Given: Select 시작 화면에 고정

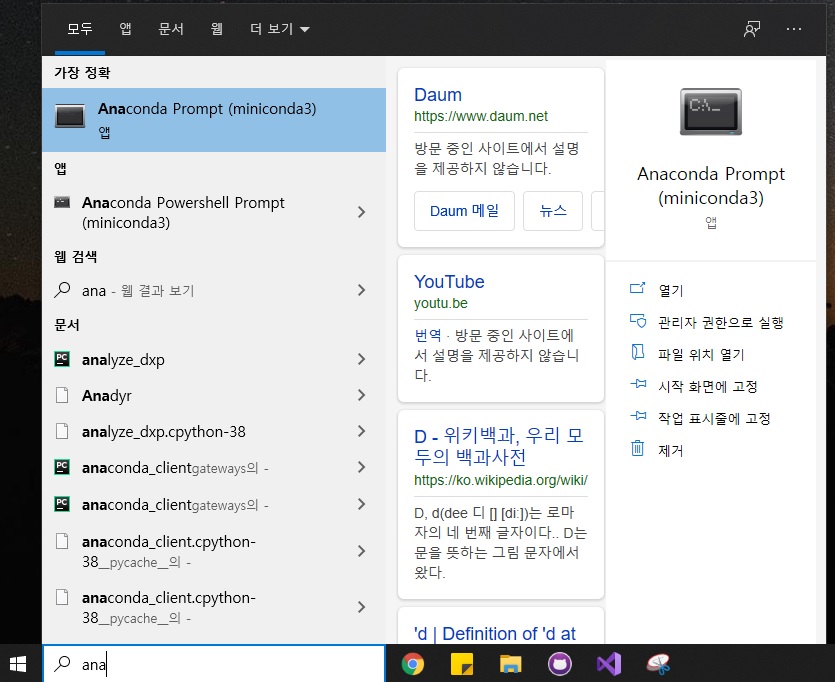Looking at the screenshot, I should (x=708, y=386).
